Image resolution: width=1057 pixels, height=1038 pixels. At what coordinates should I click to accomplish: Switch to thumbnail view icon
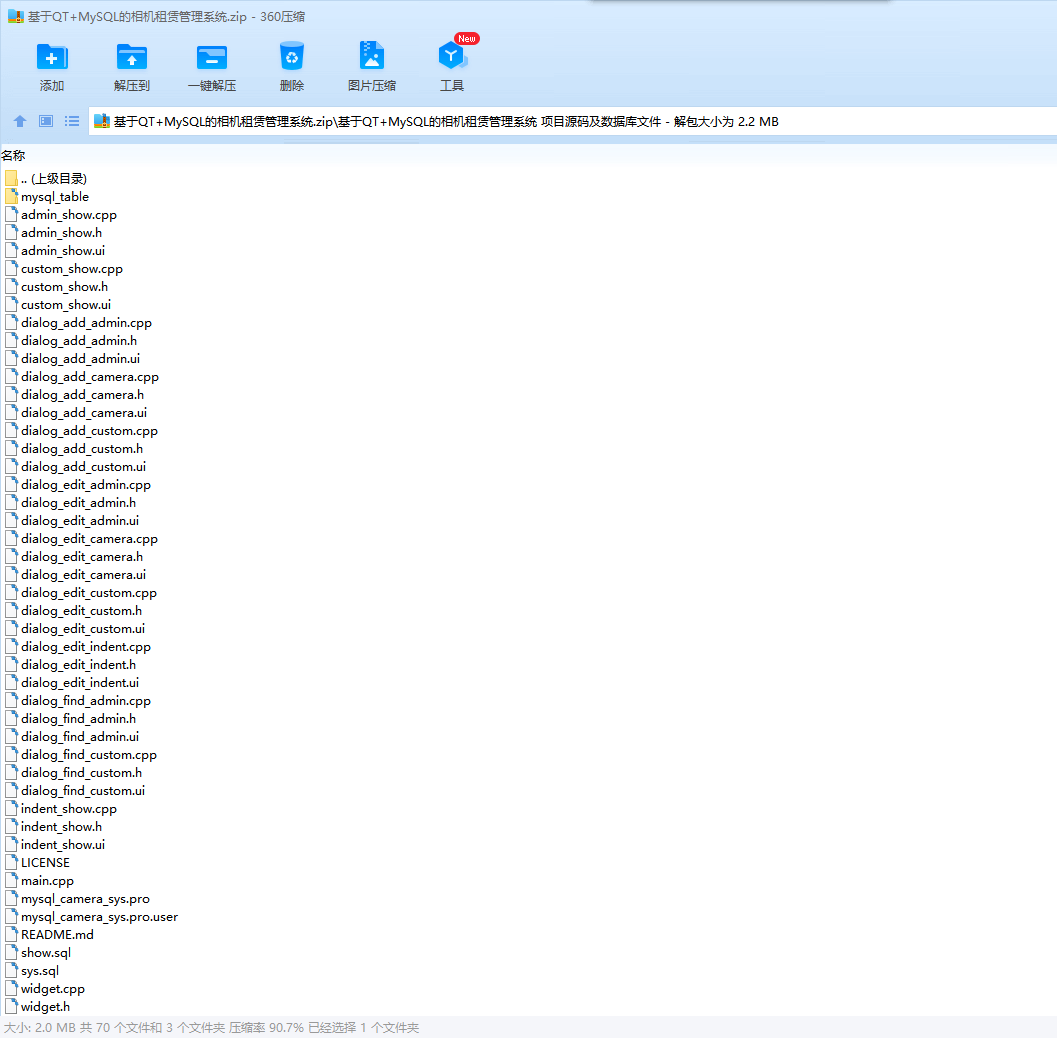coord(46,121)
